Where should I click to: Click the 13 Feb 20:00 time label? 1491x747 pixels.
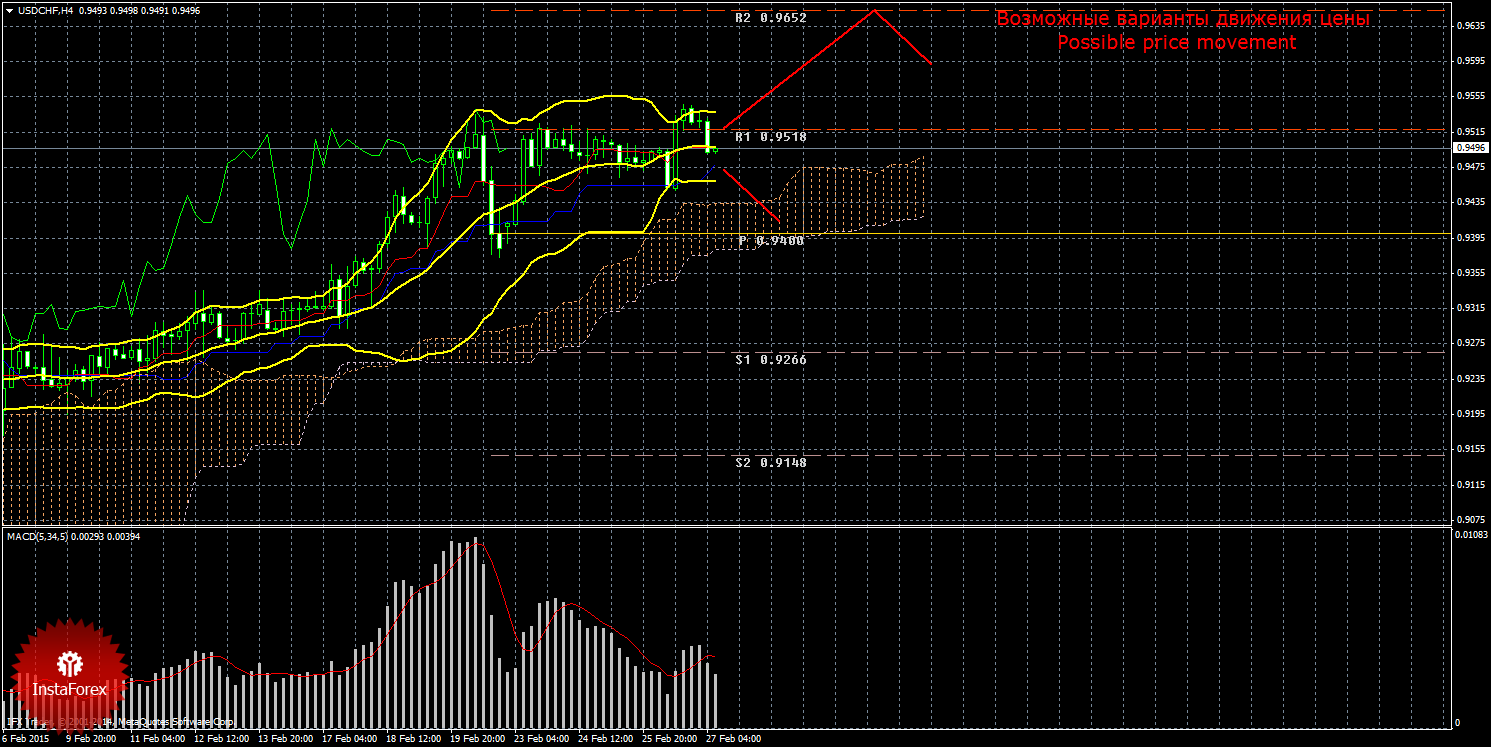click(285, 740)
